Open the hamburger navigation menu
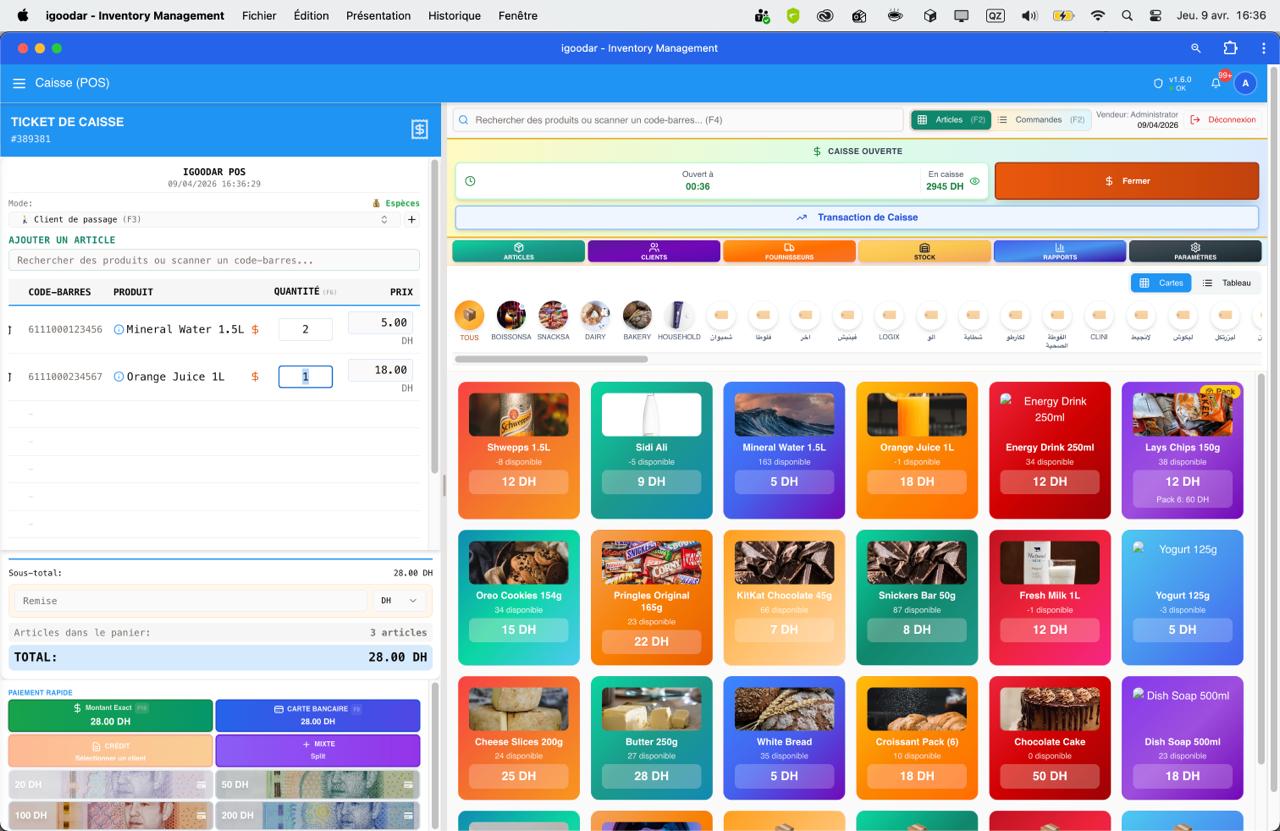 tap(19, 83)
